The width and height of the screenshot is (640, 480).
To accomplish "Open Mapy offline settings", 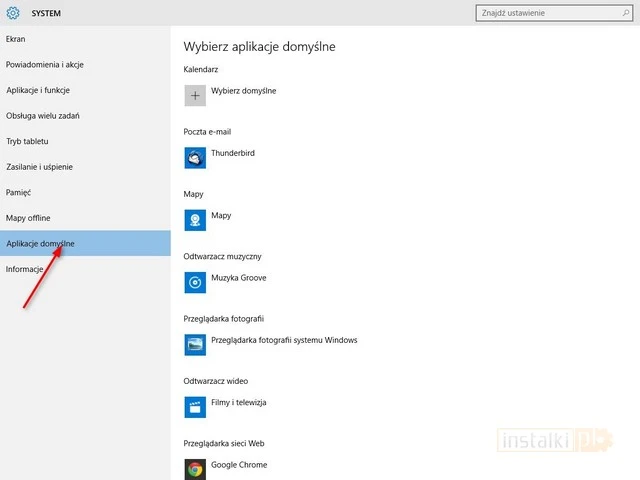I will click(x=28, y=218).
